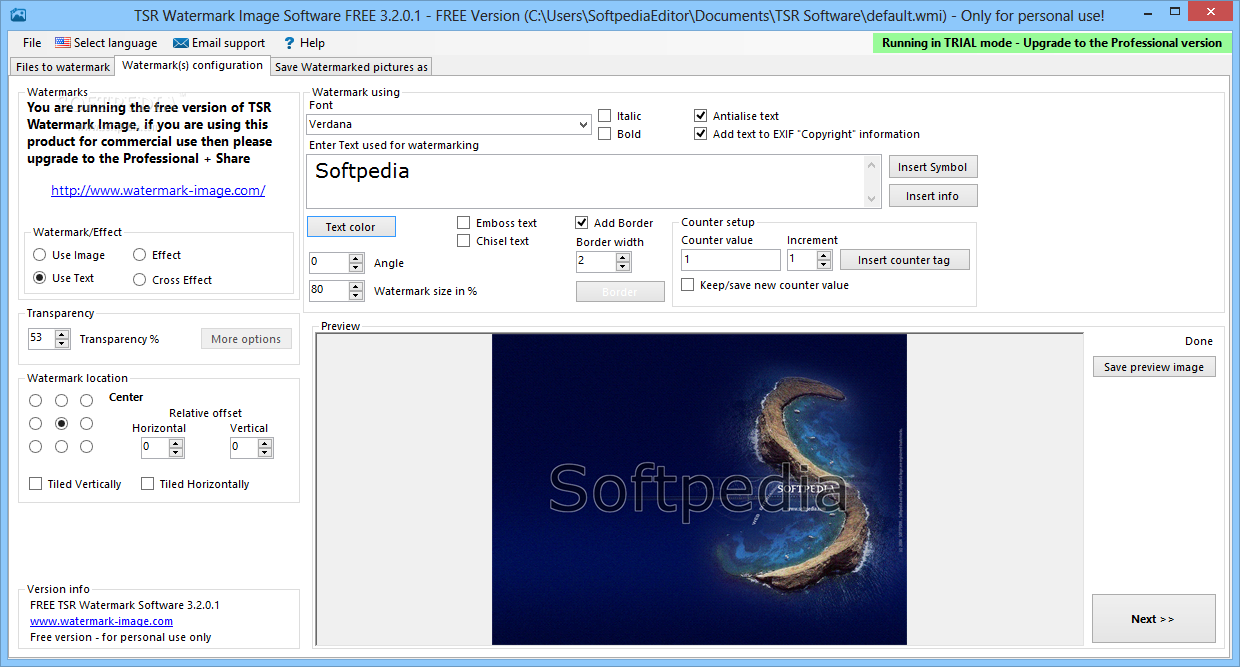Click the Insert Symbol button
Viewport: 1240px width, 667px height.
(933, 167)
